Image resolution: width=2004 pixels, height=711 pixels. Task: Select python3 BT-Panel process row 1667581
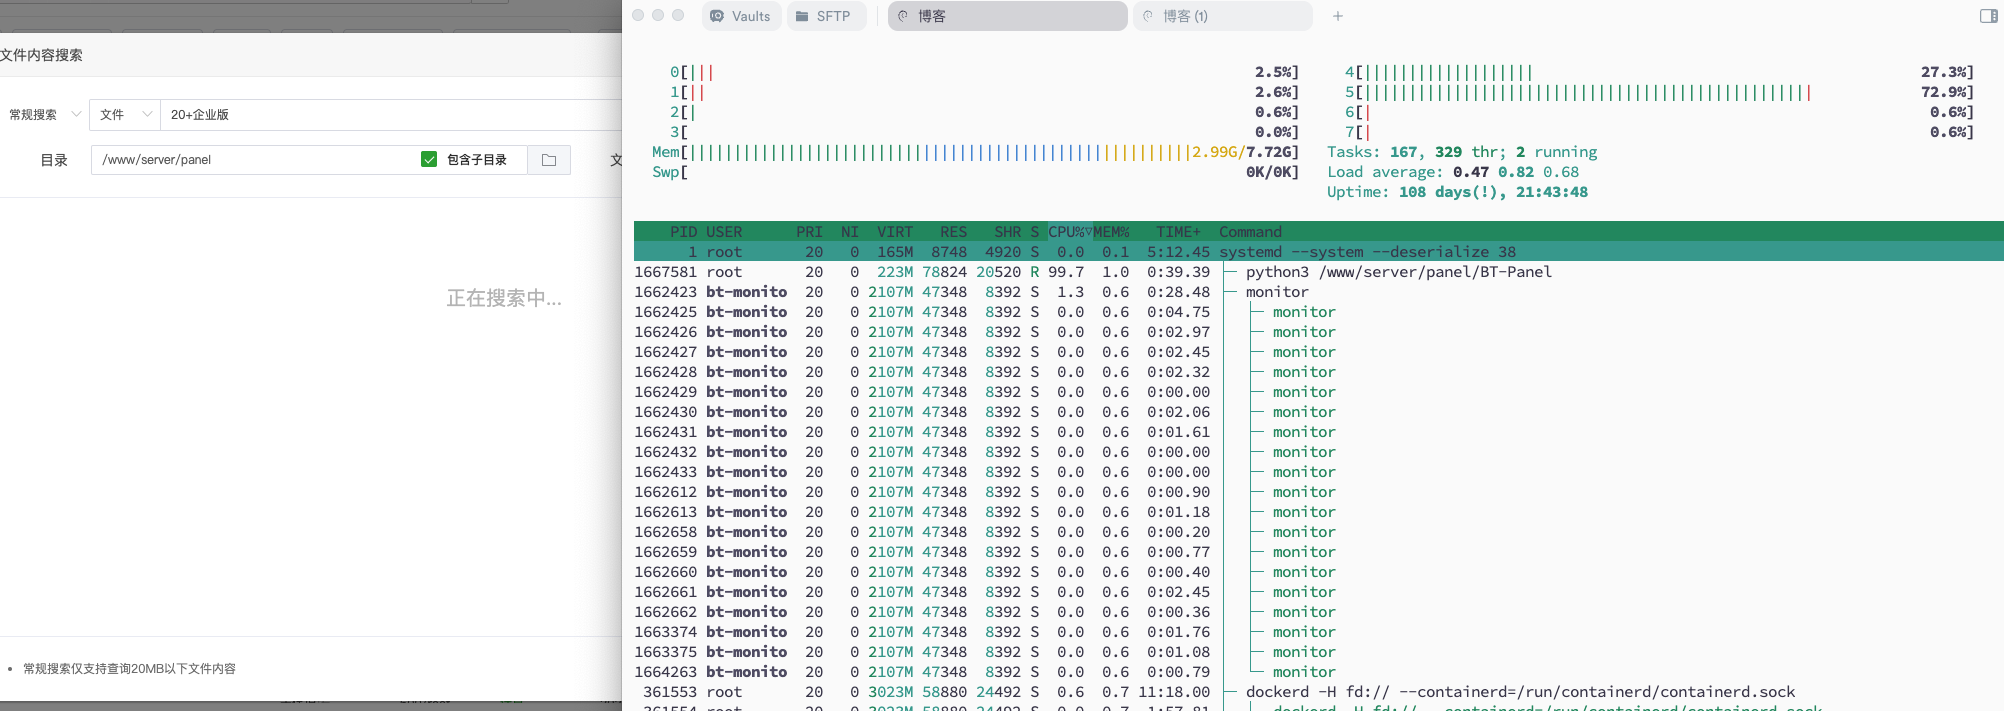coord(1318,272)
